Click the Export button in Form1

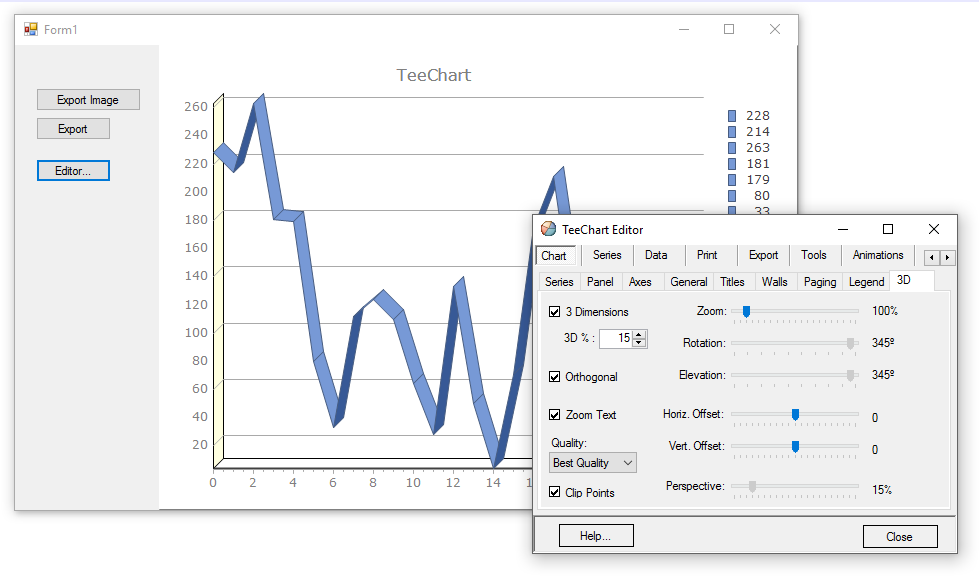(x=73, y=129)
